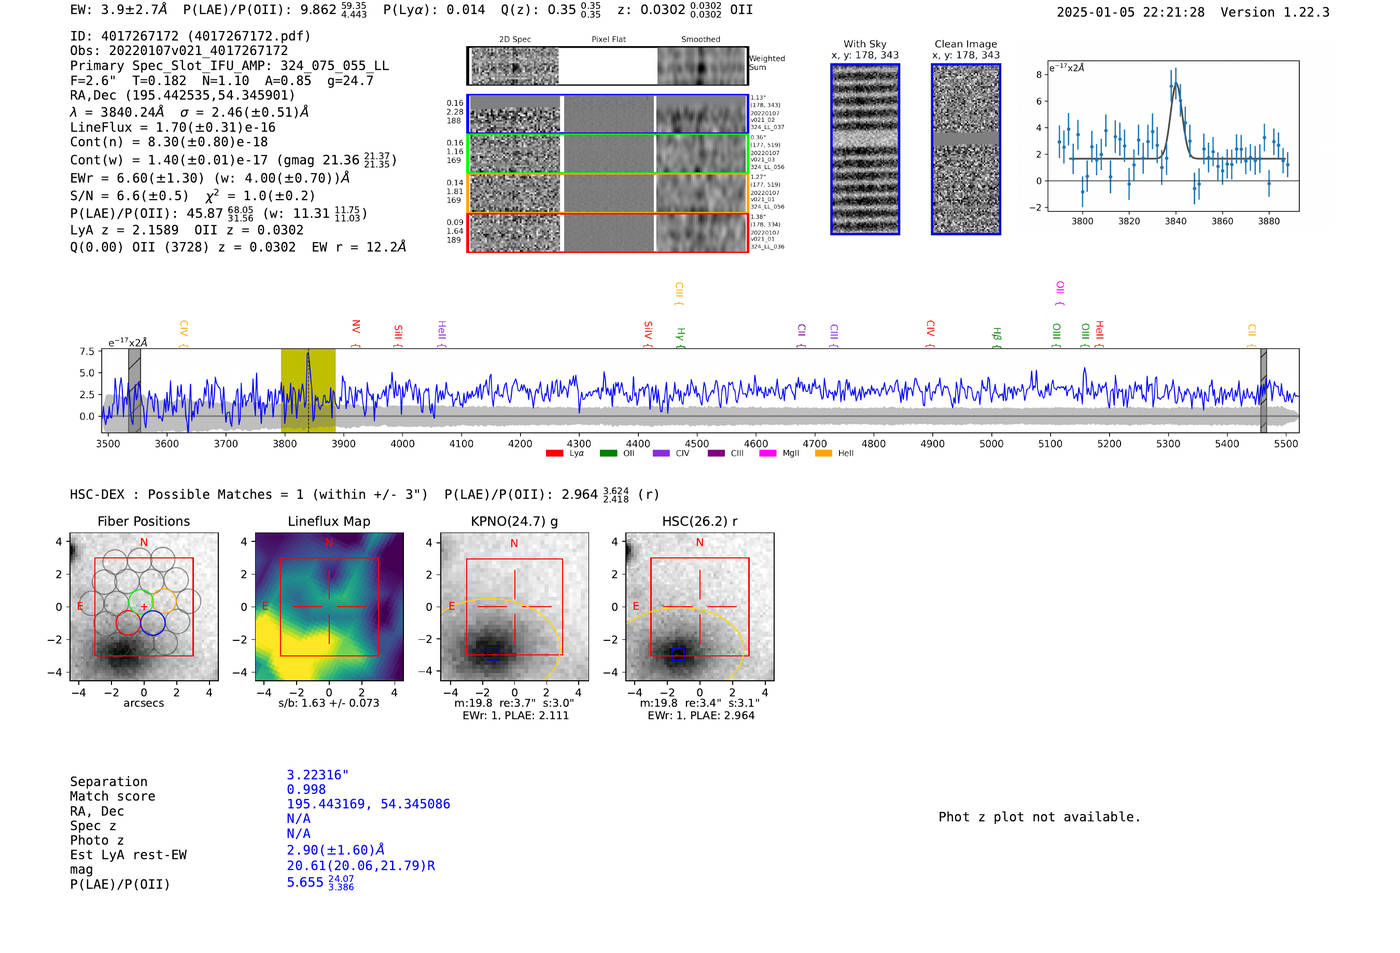Click the hatched gray band near 5460

pos(1263,391)
